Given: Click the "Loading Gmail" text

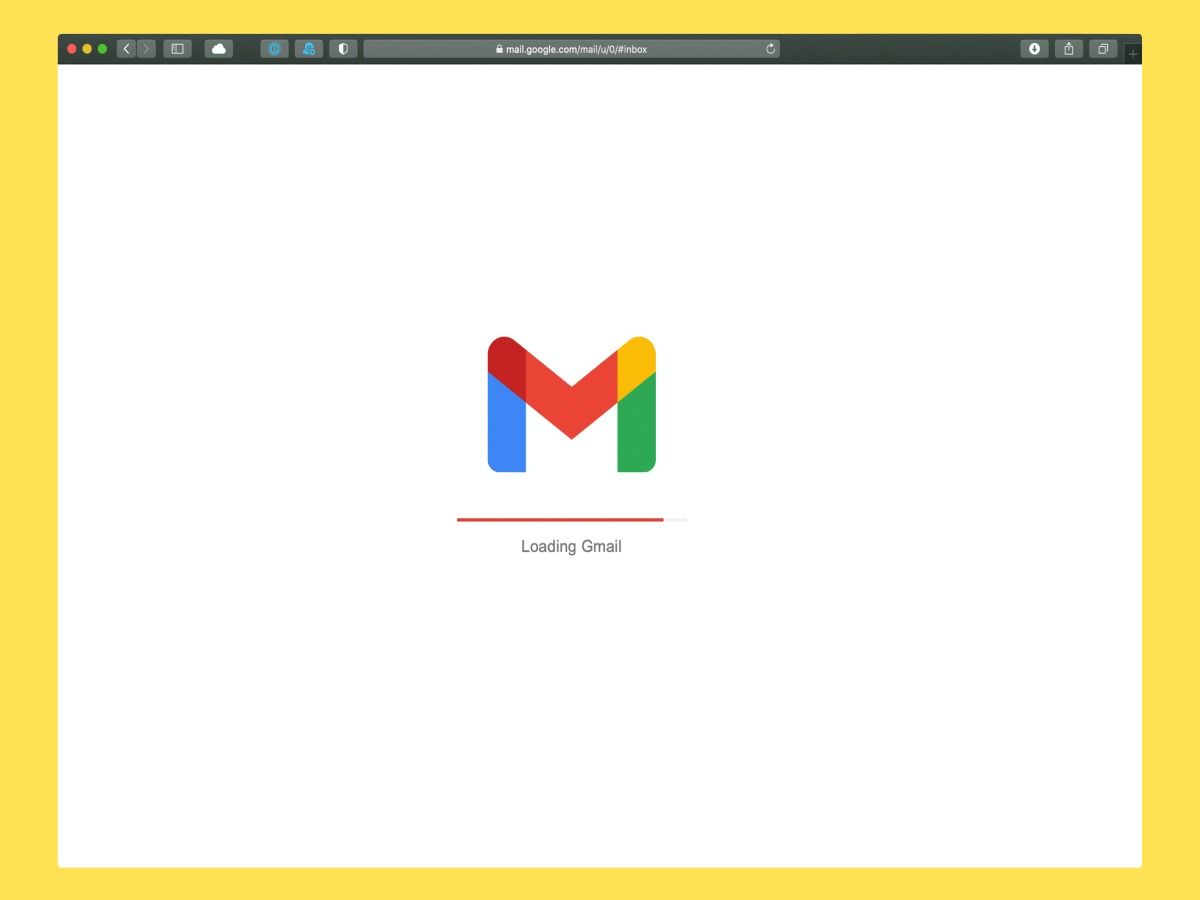Looking at the screenshot, I should 571,546.
